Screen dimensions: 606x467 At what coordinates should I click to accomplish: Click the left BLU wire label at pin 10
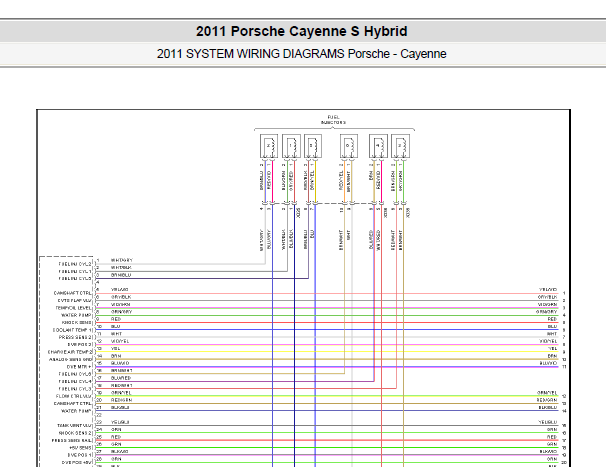[116, 326]
